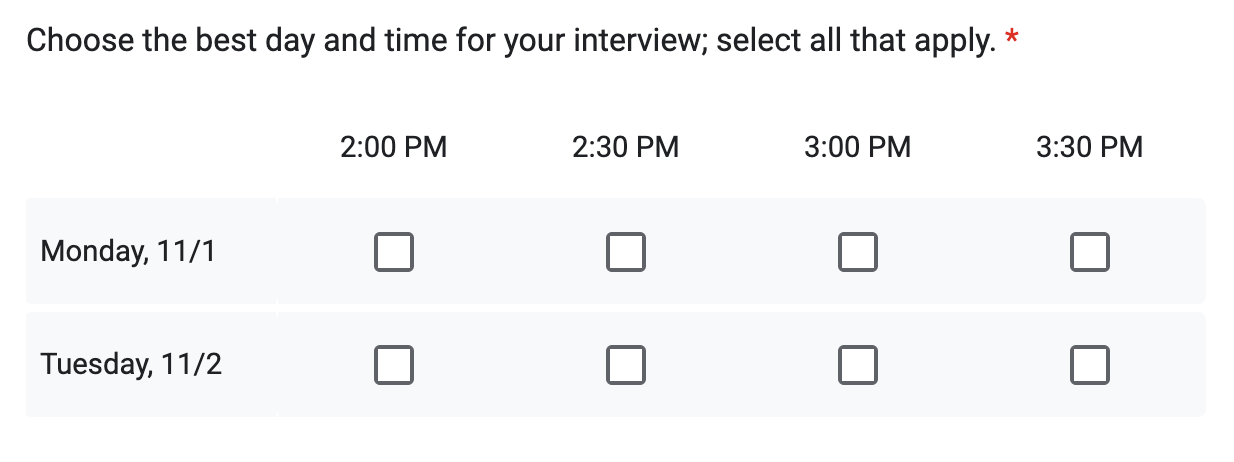Enable Monday 11/1 at 3:30 PM
Image resolution: width=1234 pixels, height=462 pixels.
pos(1090,252)
